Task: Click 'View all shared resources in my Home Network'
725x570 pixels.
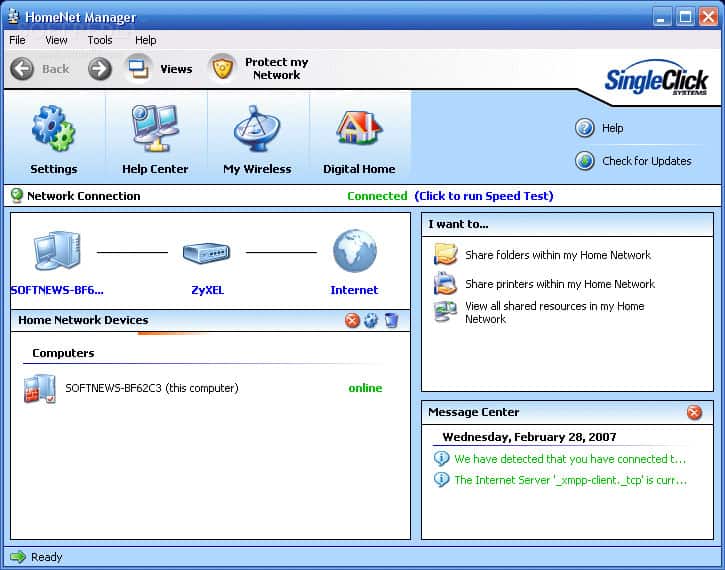Action: (x=554, y=313)
